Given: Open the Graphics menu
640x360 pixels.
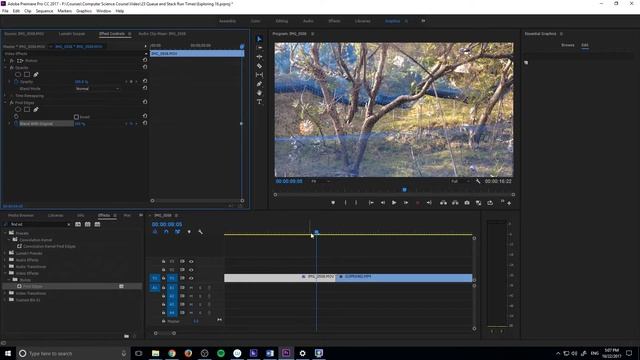Looking at the screenshot, I should pos(84,11).
